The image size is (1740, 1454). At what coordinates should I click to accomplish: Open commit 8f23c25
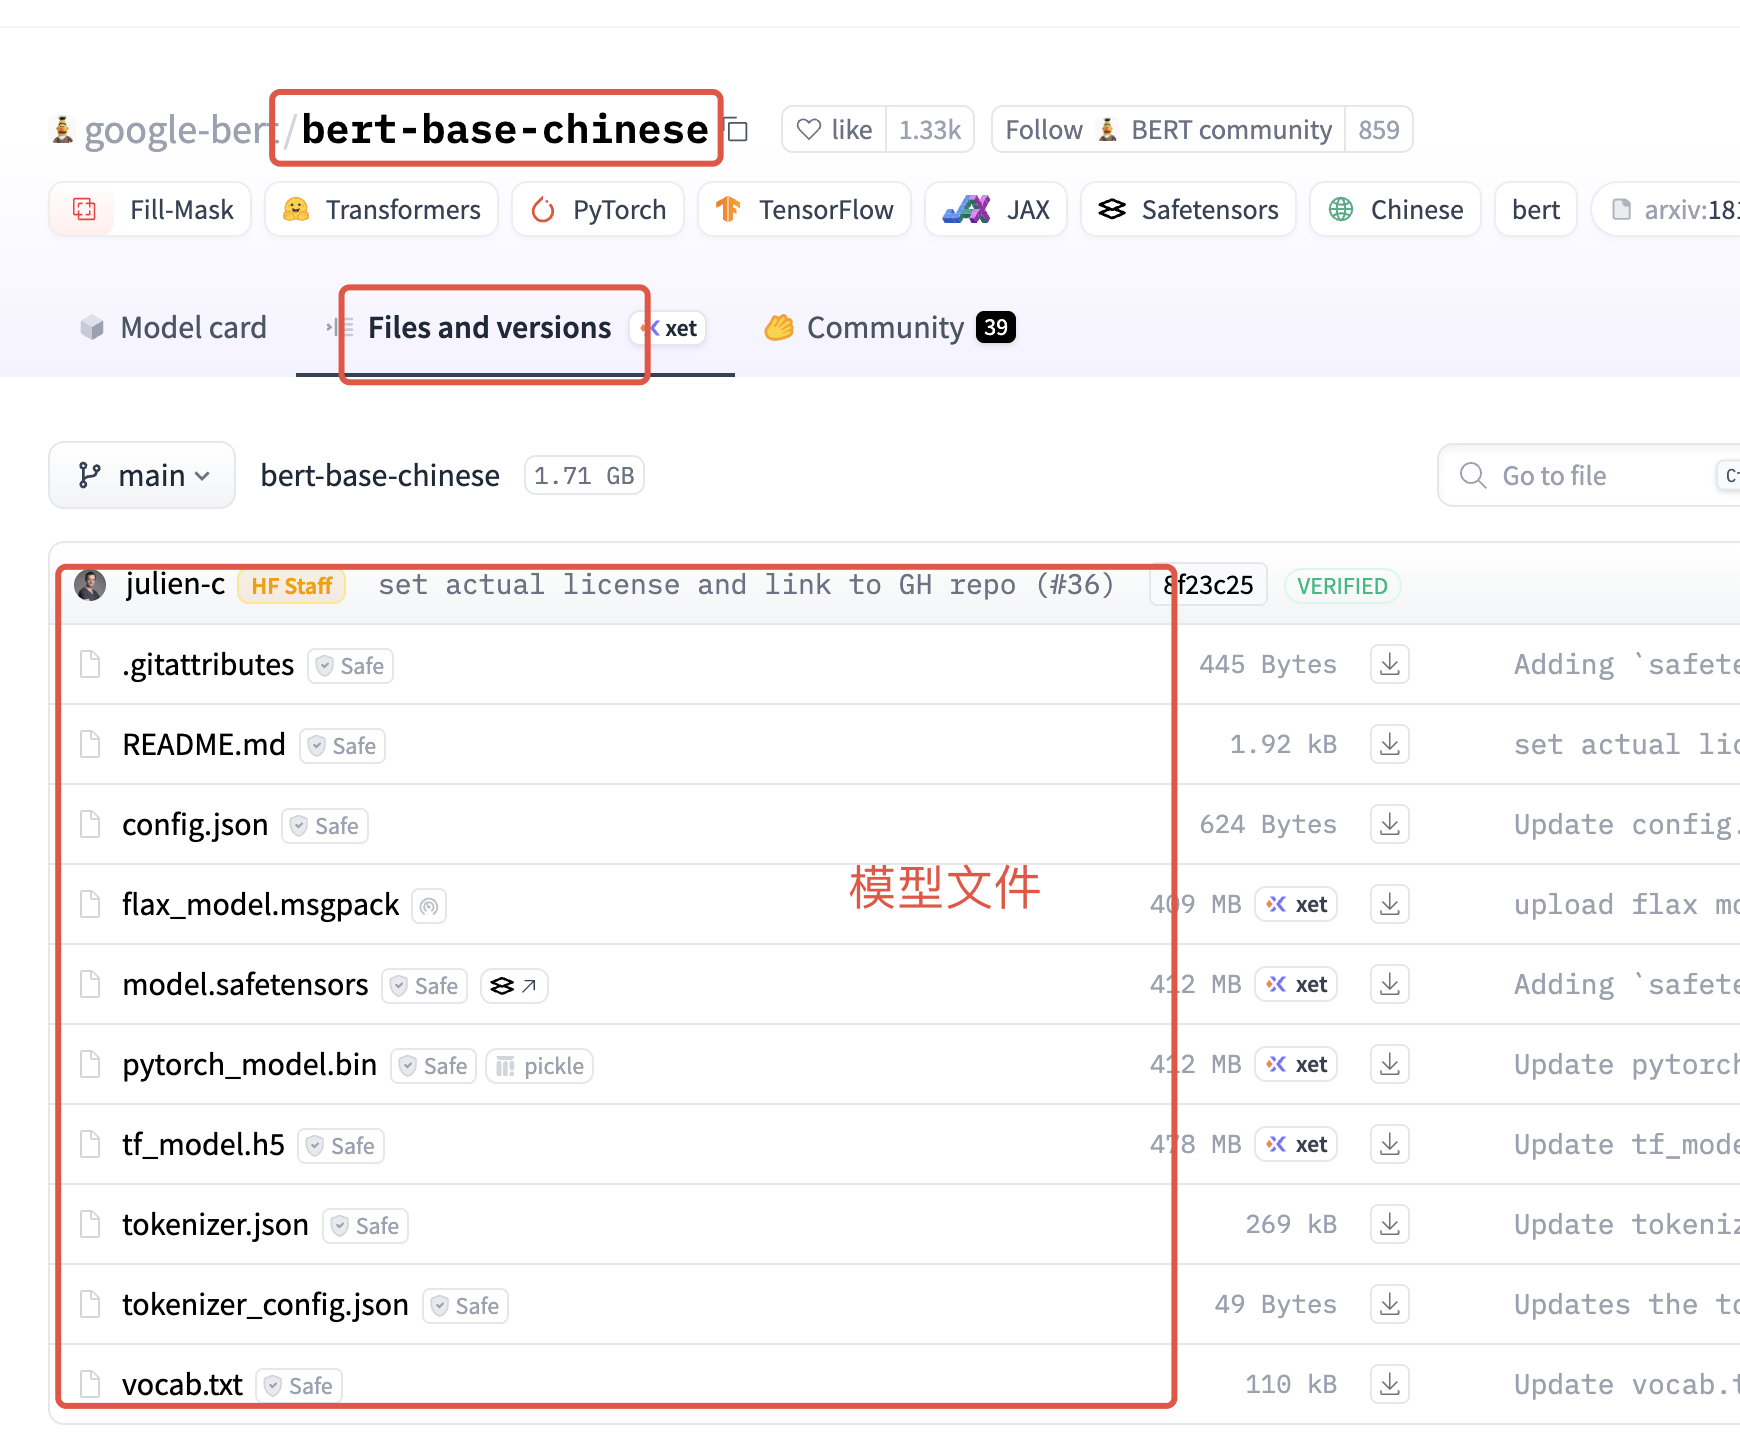[1208, 585]
